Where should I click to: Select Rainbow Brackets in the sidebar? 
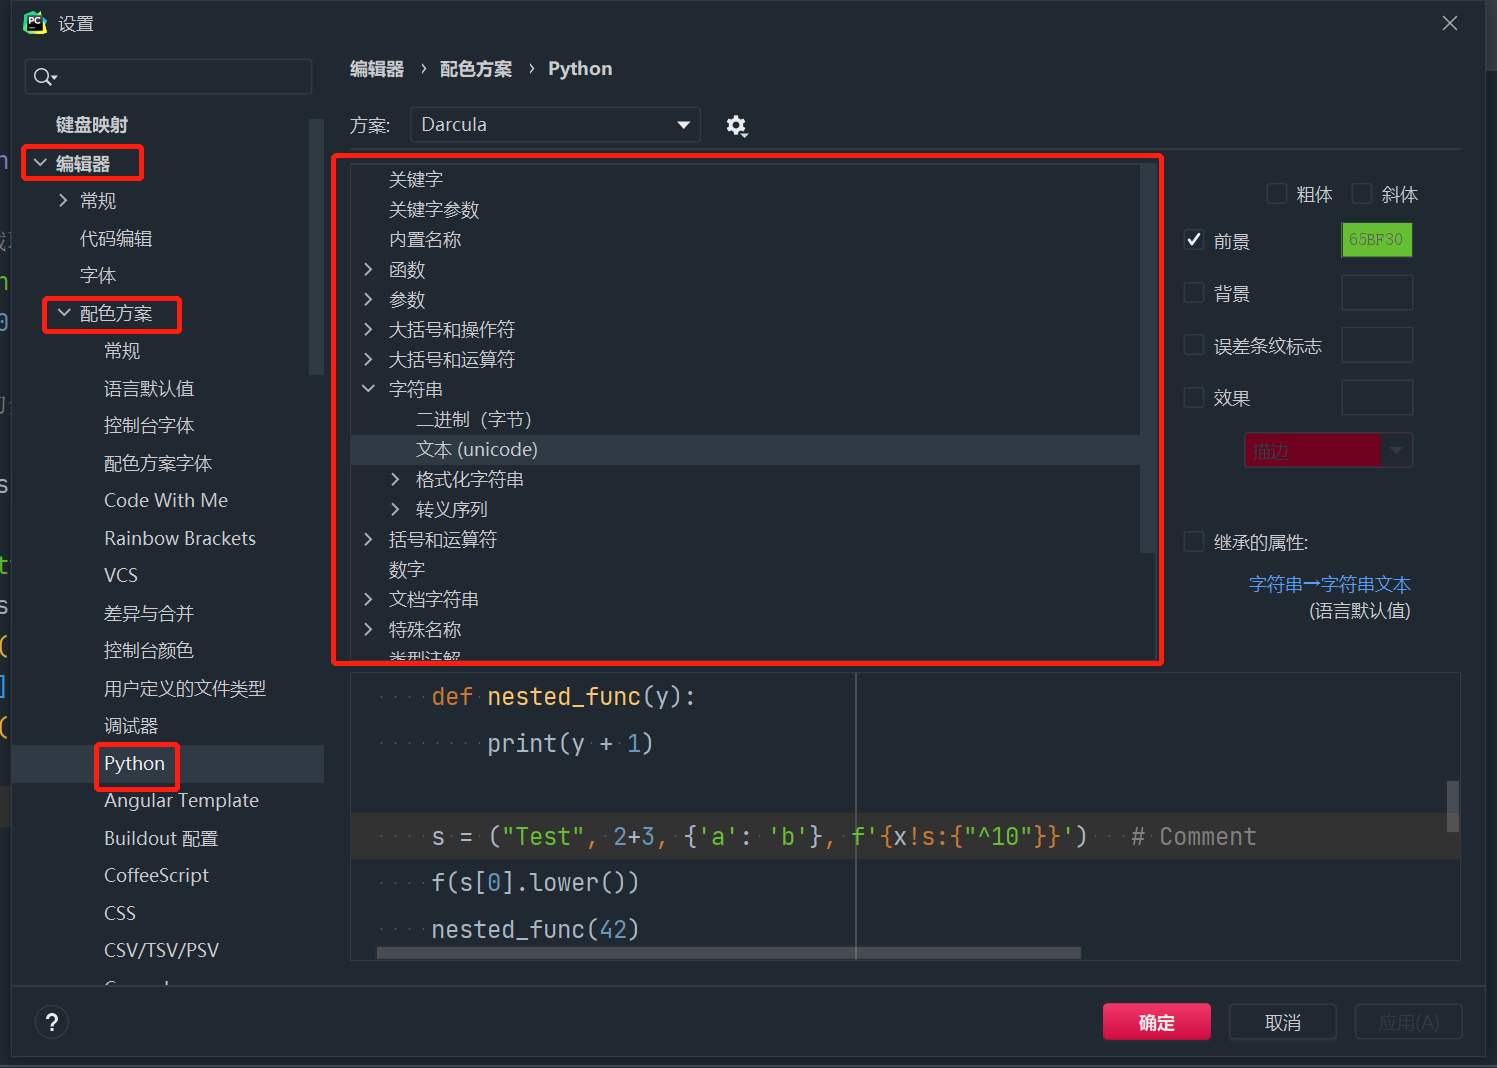tap(180, 538)
